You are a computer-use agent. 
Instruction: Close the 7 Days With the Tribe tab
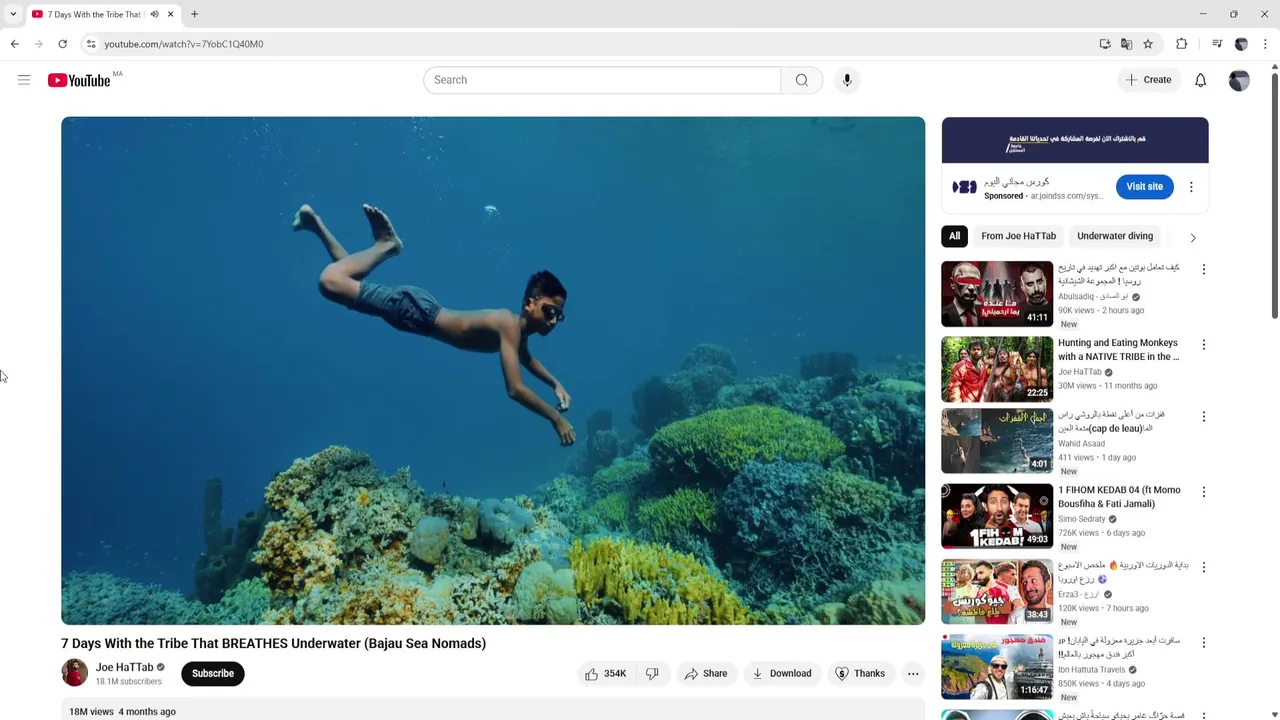pos(170,14)
